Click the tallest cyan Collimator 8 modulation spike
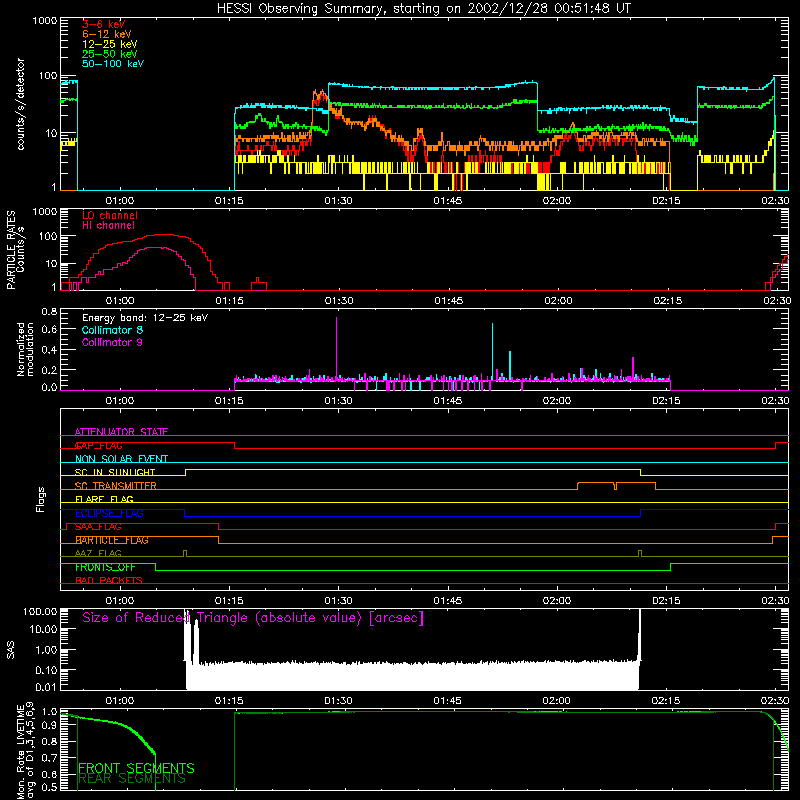800x800 pixels. (x=492, y=350)
